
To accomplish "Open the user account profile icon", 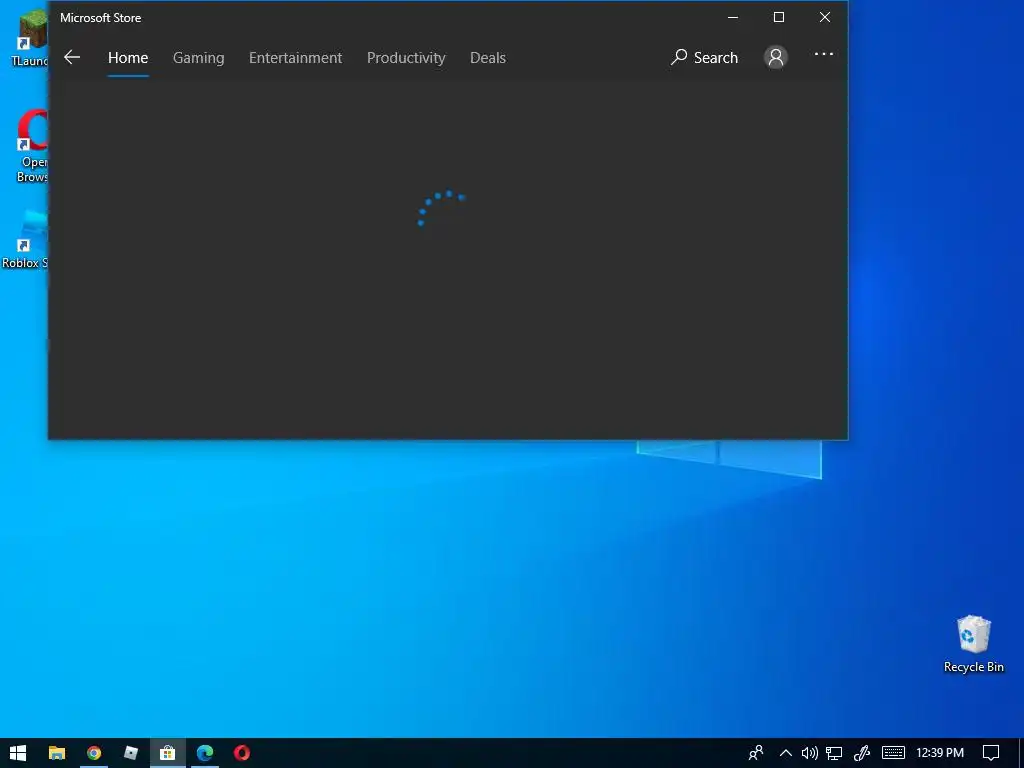I will pyautogui.click(x=776, y=57).
